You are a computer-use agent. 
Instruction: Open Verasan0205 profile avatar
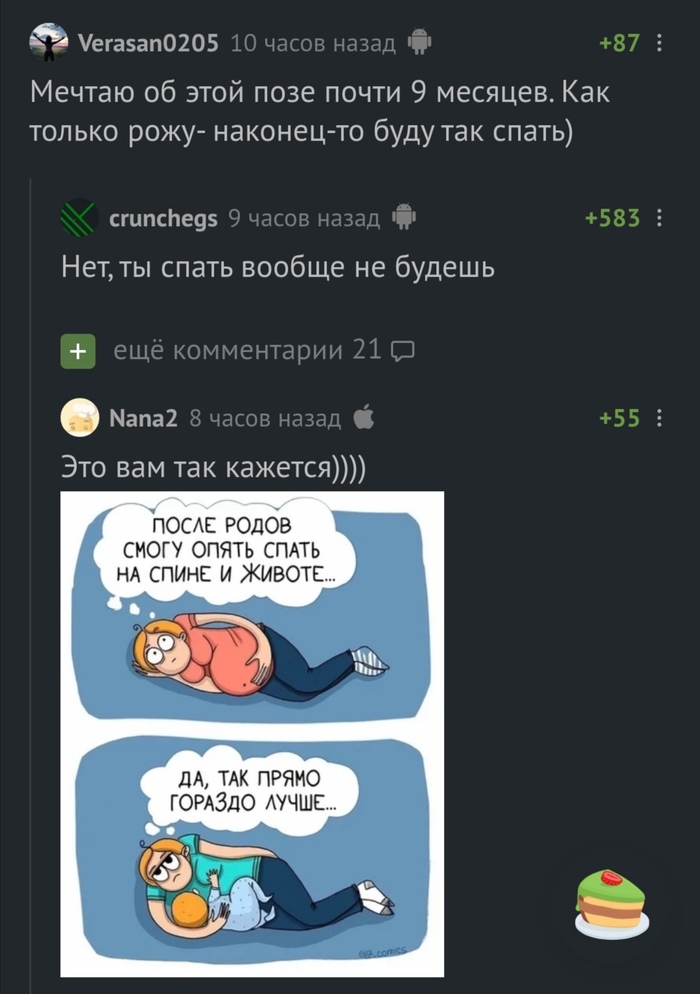pos(48,42)
